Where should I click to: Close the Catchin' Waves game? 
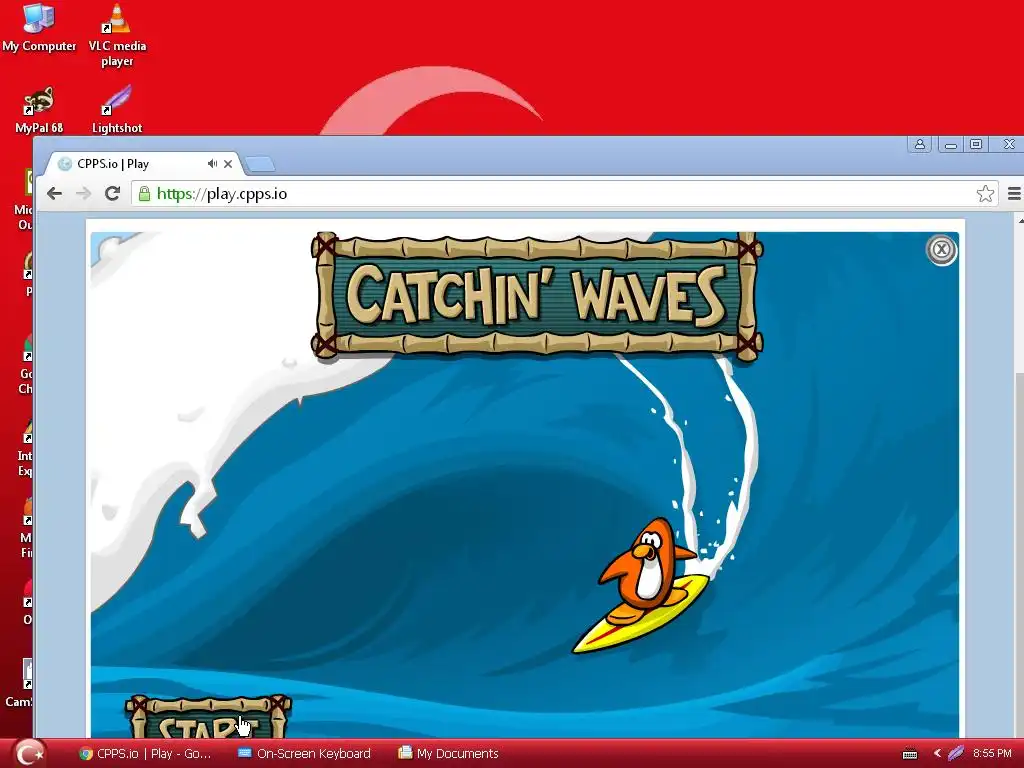(x=941, y=249)
